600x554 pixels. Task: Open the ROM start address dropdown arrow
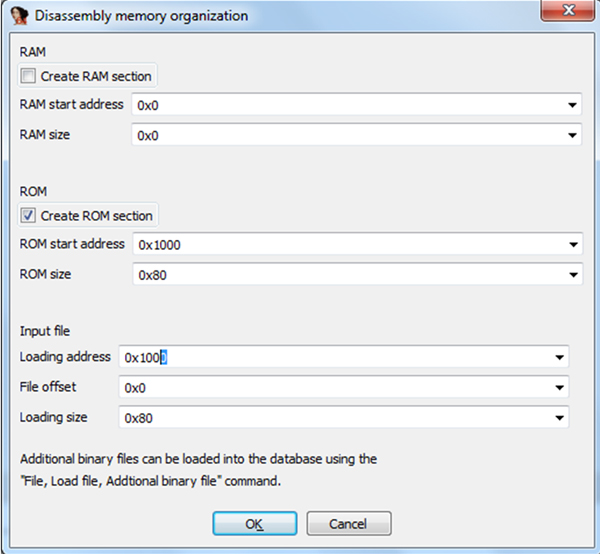coord(572,244)
